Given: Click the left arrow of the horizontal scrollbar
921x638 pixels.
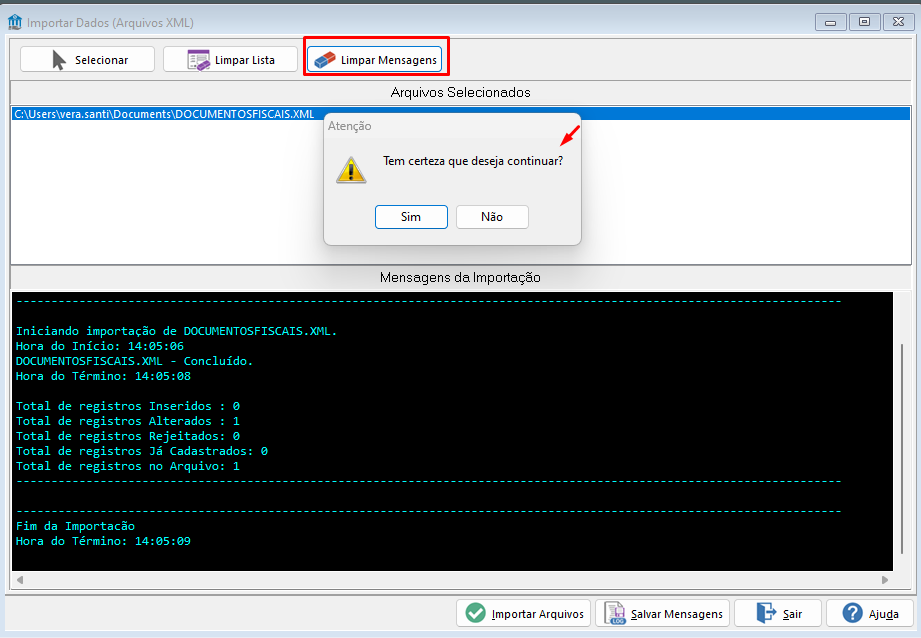Looking at the screenshot, I should (20, 580).
